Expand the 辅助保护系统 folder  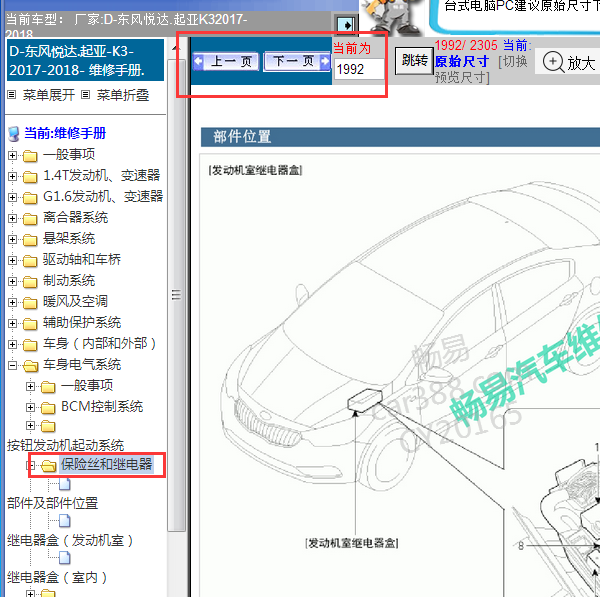12,323
